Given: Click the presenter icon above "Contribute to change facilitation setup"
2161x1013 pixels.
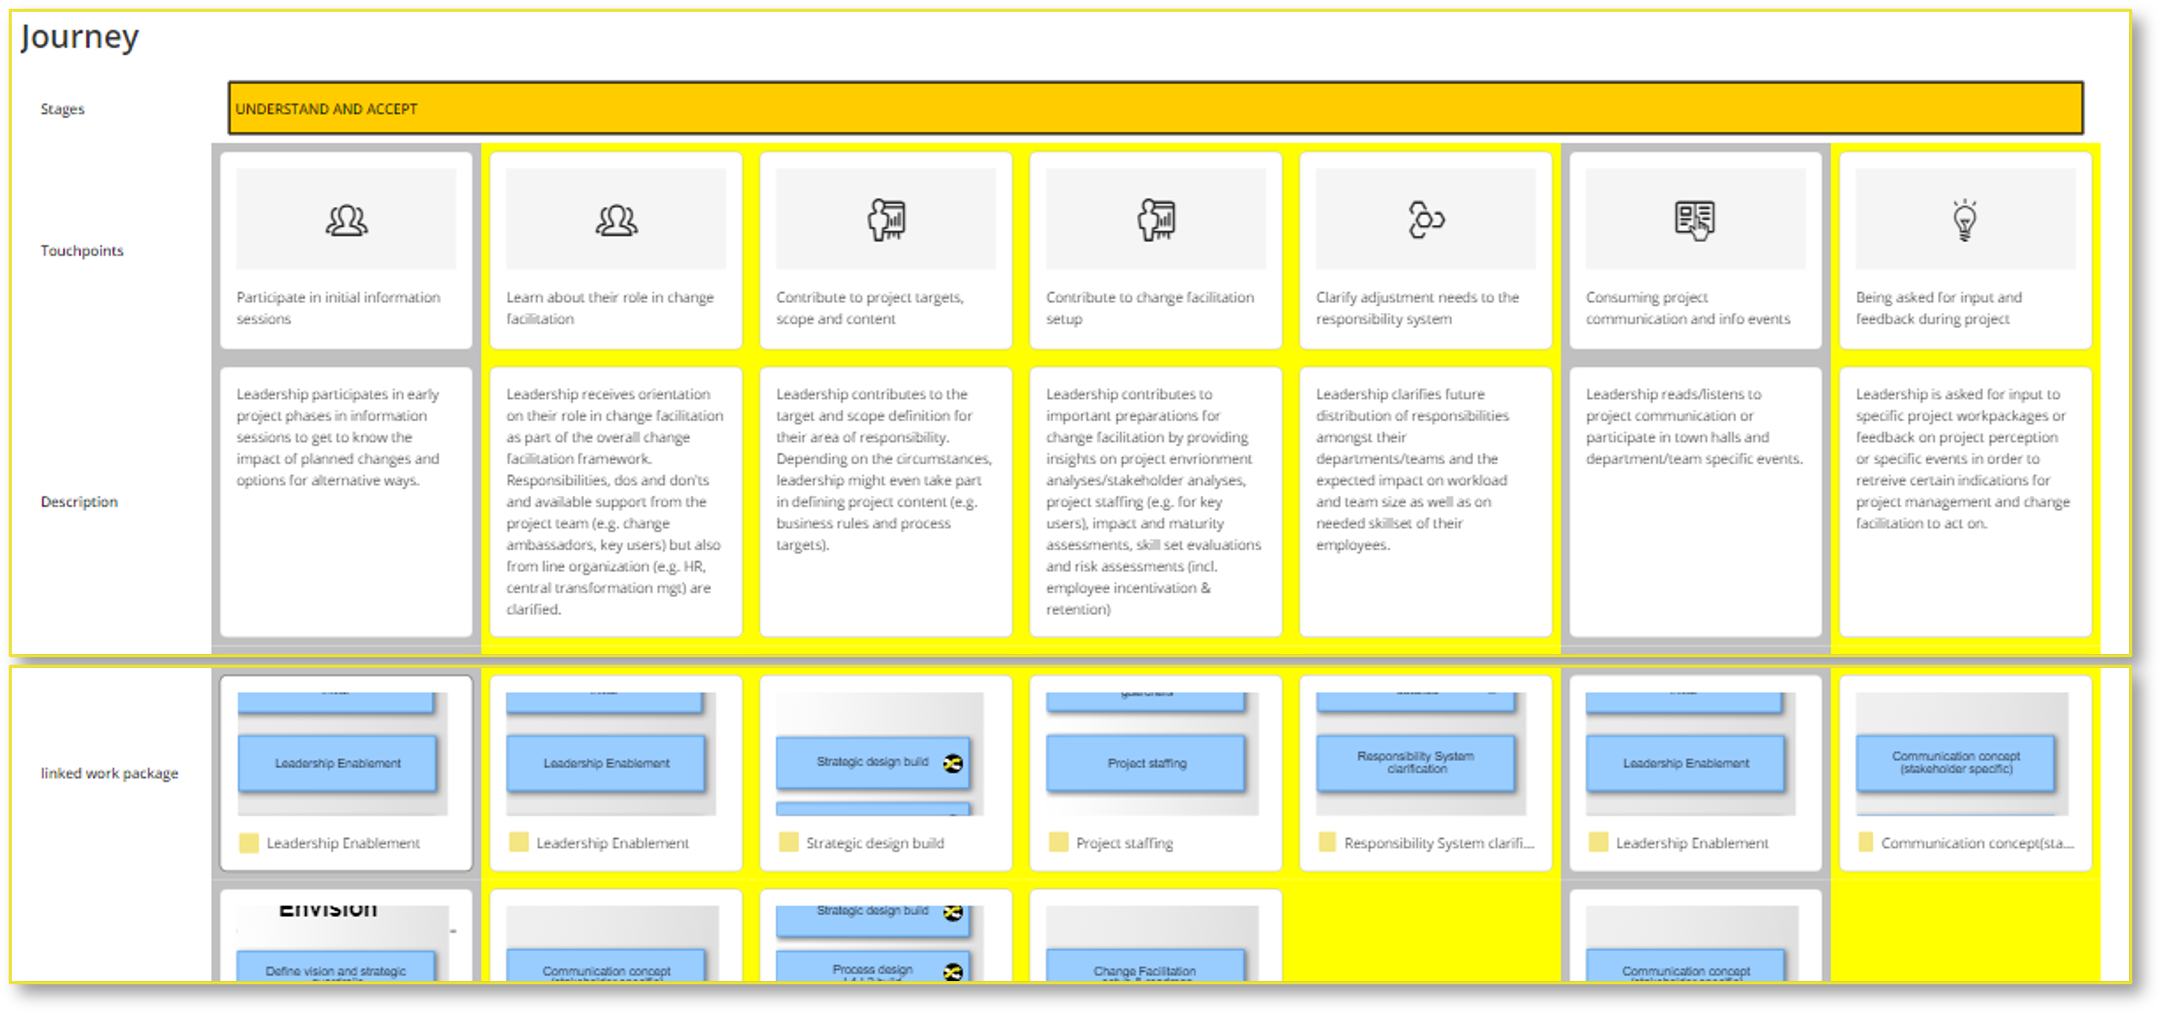Looking at the screenshot, I should (1155, 219).
